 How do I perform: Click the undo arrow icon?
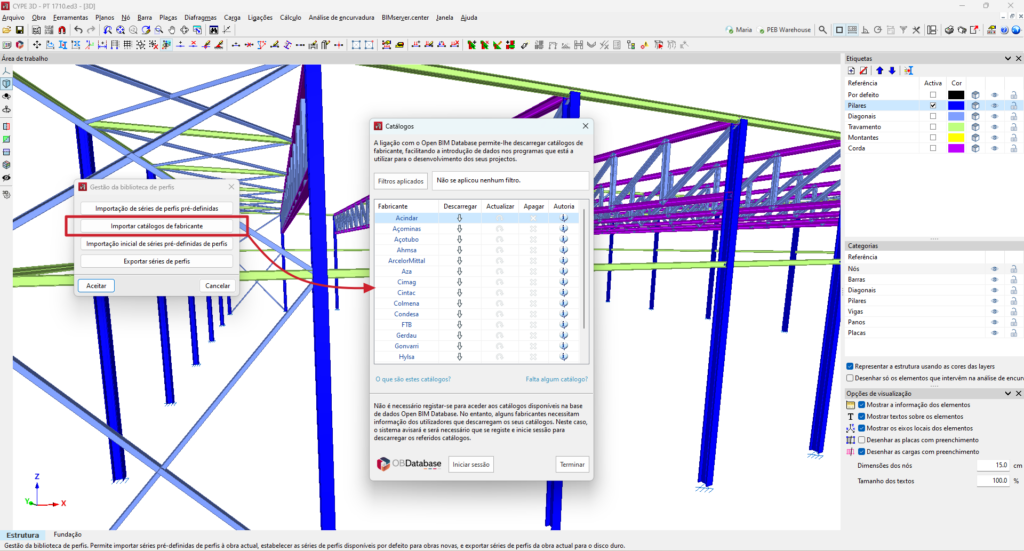(x=78, y=31)
